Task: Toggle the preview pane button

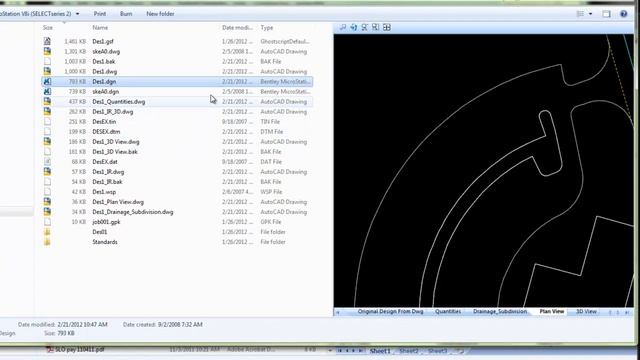Action: pos(607,14)
